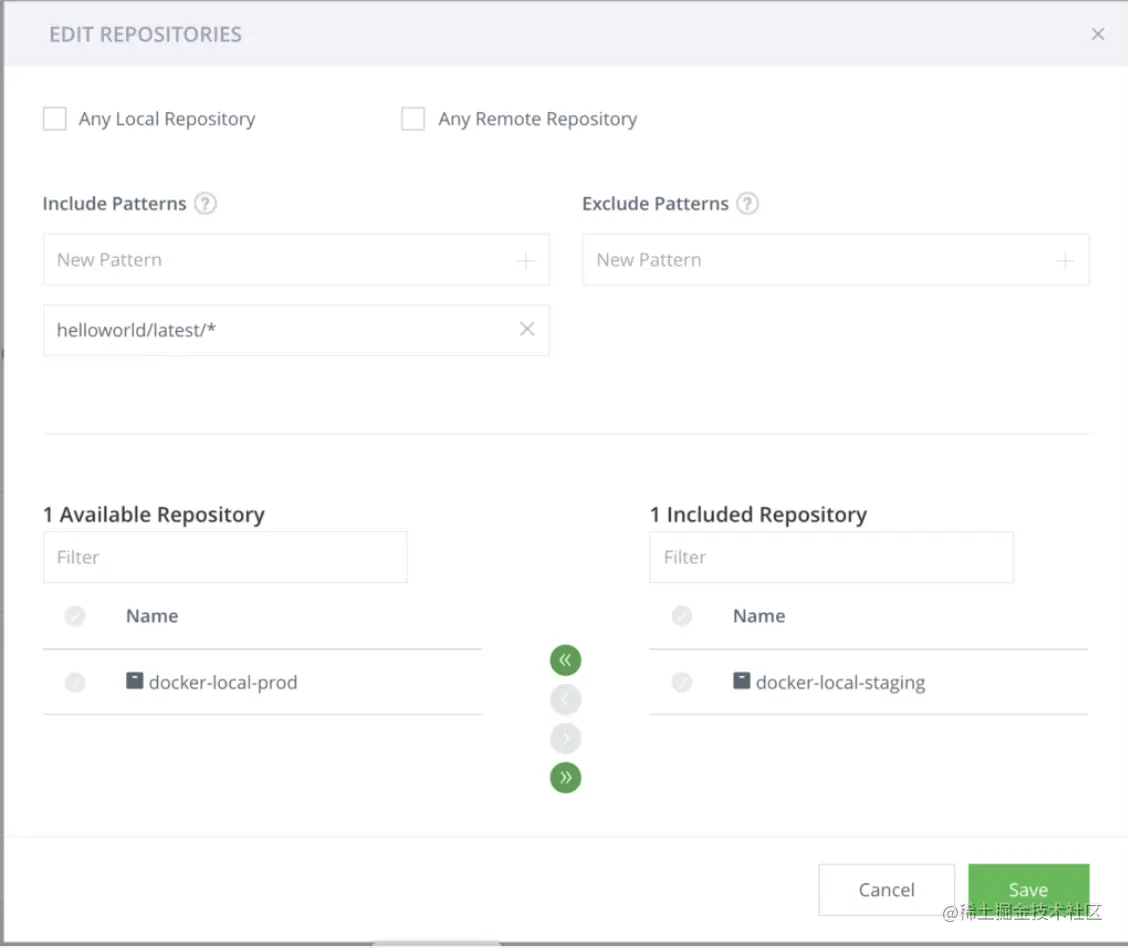Remove the helloworld/latest/* pattern with X icon
The width and height of the screenshot is (1128, 948).
point(527,329)
